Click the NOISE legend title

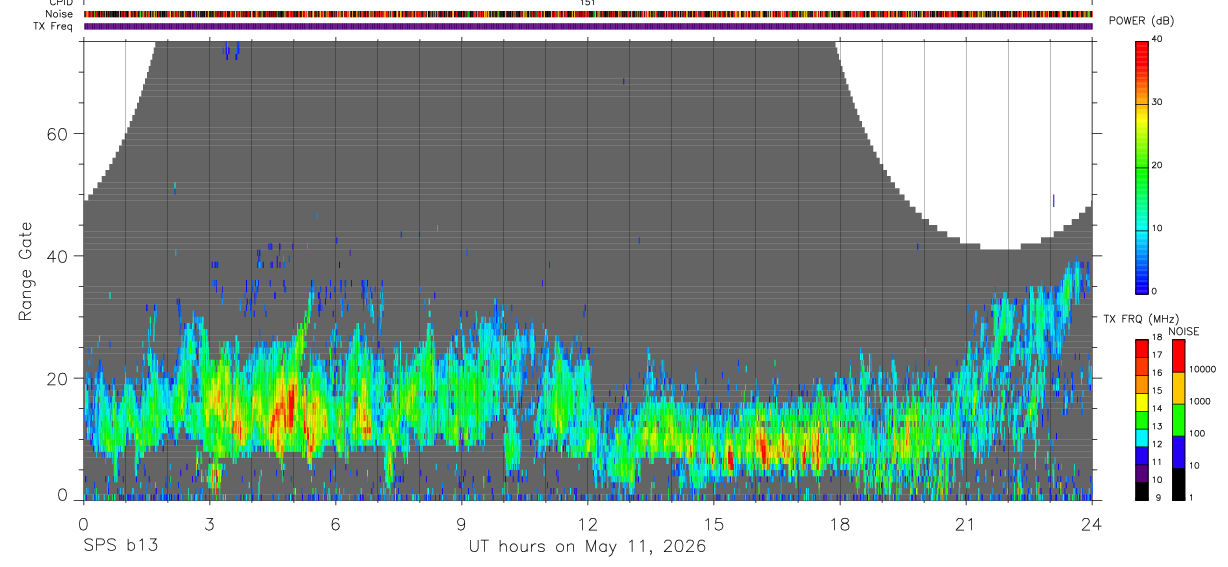[x=1183, y=332]
